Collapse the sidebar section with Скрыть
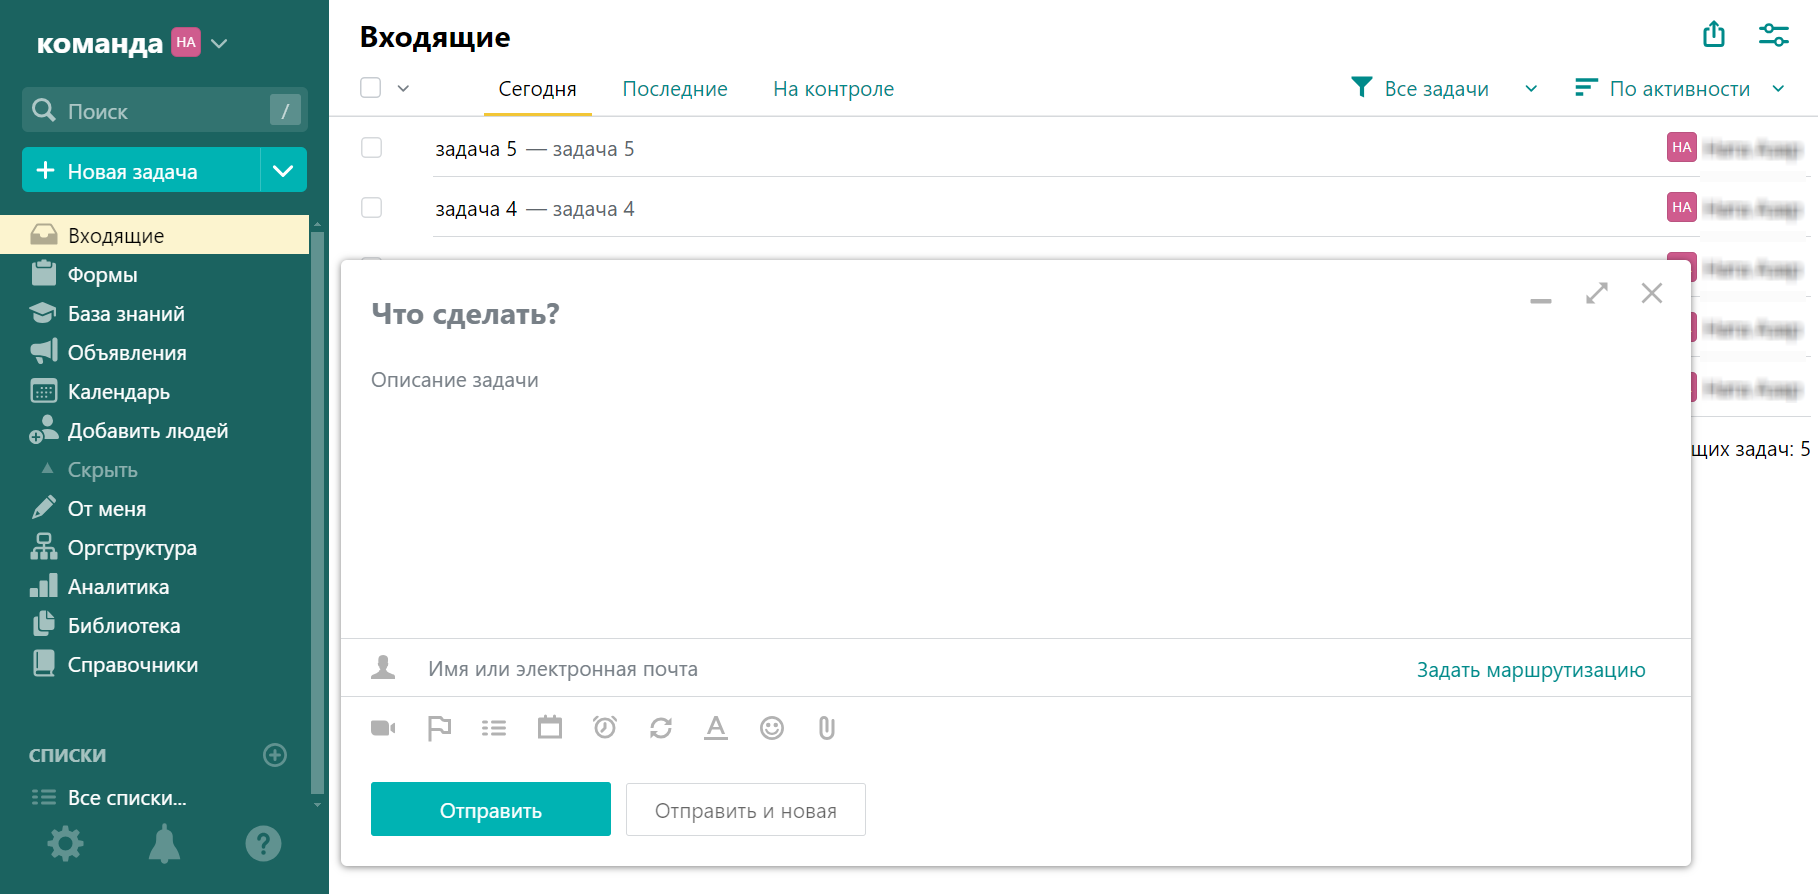This screenshot has width=1818, height=894. pyautogui.click(x=102, y=470)
